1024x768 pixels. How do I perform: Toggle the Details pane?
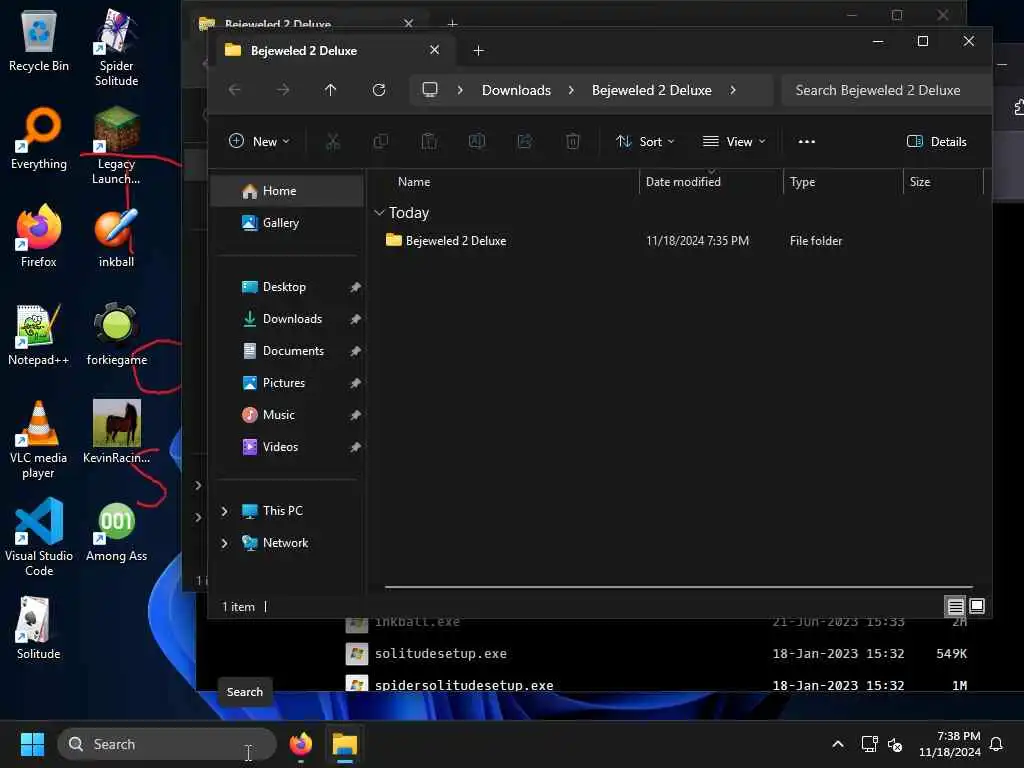pyautogui.click(x=936, y=141)
